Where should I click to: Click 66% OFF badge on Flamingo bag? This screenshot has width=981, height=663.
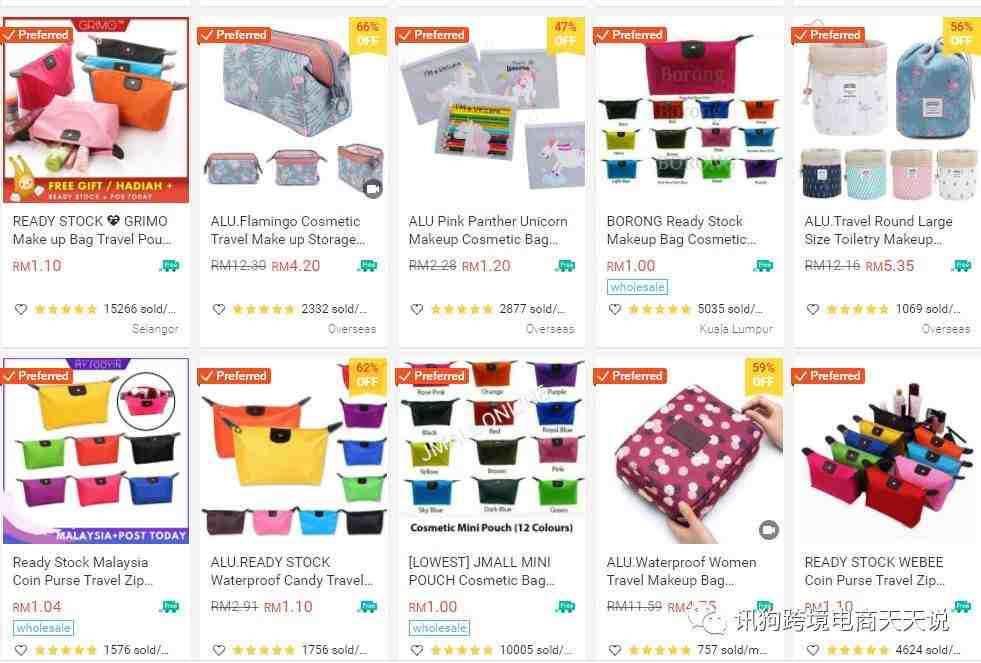coord(367,34)
